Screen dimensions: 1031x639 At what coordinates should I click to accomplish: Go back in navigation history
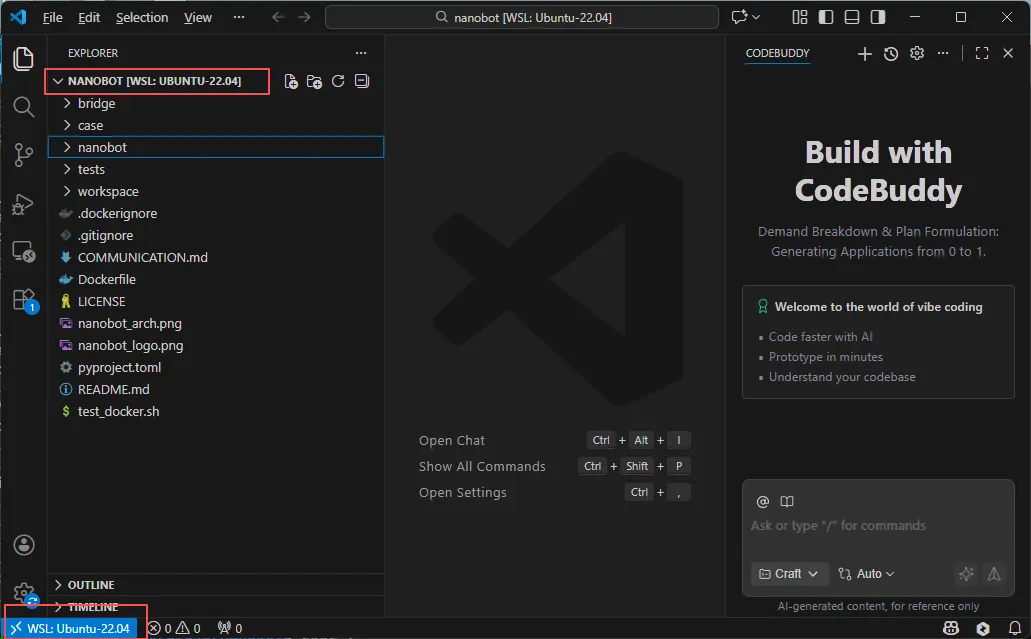[278, 17]
